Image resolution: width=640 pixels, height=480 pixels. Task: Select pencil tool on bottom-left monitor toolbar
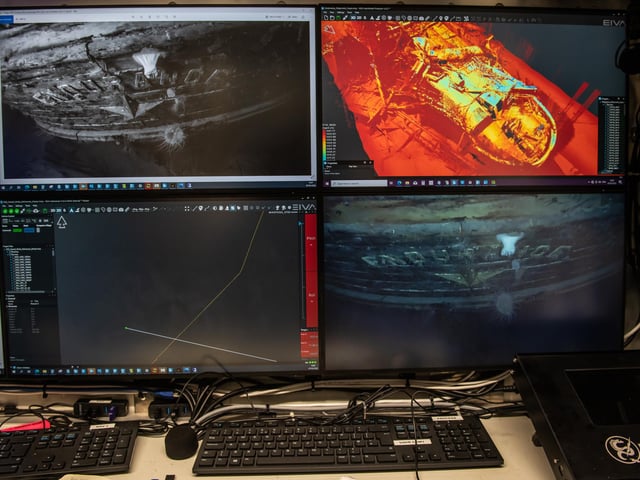pos(127,210)
